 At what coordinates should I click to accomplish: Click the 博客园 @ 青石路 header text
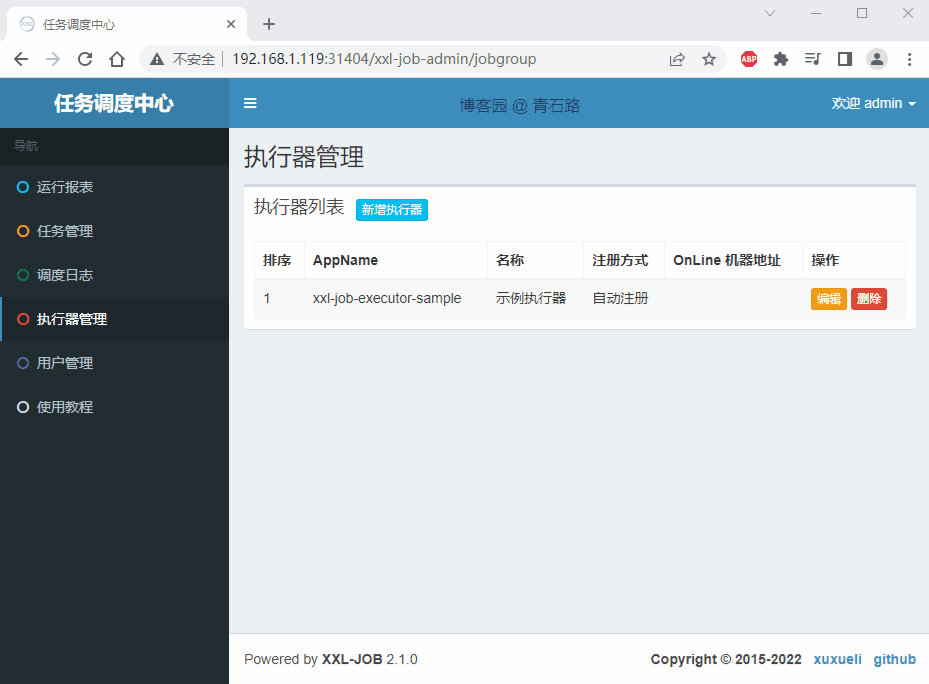520,106
